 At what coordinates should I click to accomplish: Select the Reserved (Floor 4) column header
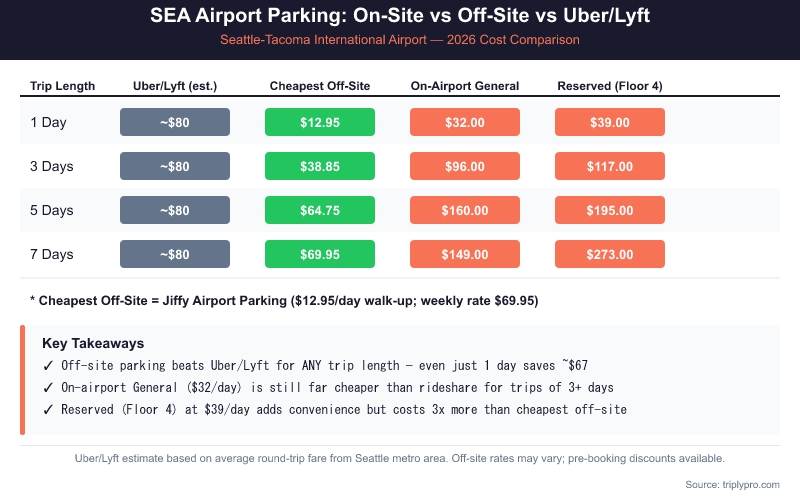click(x=610, y=86)
